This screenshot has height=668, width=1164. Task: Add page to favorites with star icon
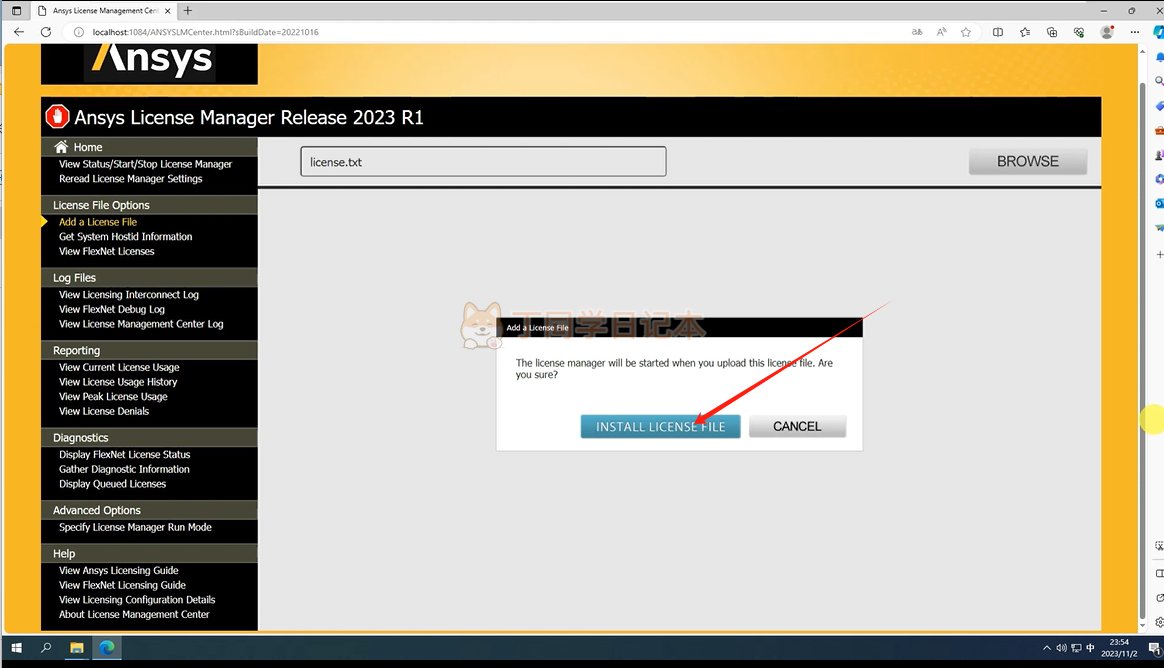coord(966,32)
